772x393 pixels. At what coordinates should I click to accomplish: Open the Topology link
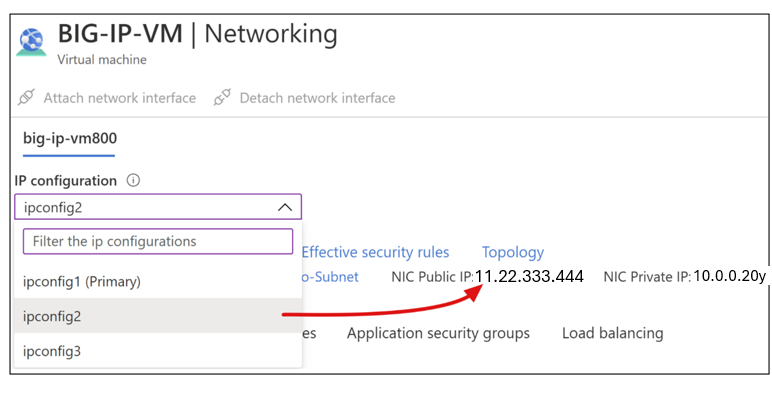pos(513,253)
